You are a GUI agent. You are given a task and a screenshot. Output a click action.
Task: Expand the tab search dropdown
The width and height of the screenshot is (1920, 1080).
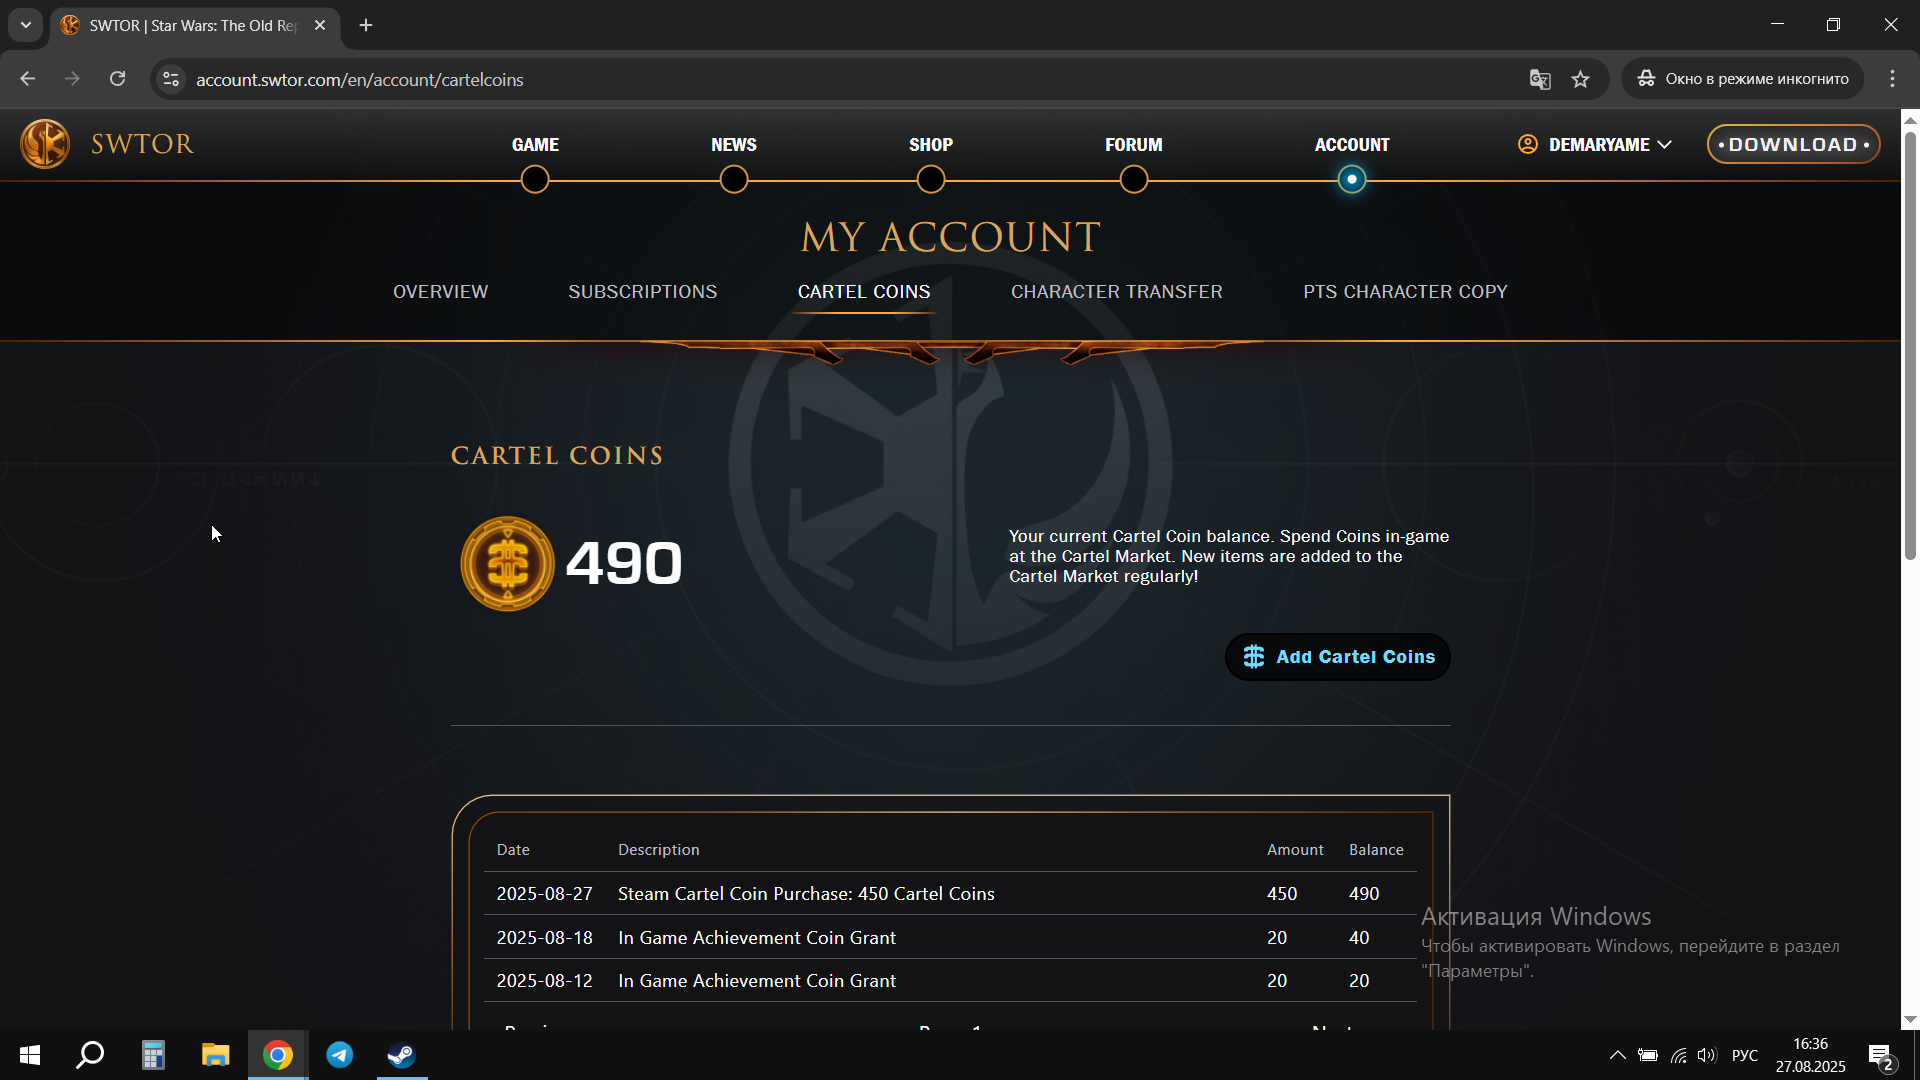coord(26,25)
